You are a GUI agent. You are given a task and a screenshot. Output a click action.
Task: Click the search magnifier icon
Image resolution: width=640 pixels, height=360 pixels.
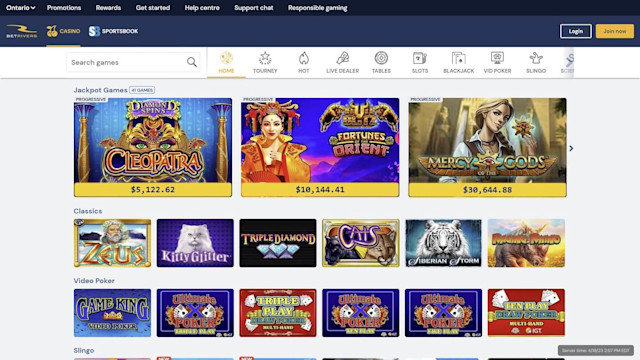[191, 62]
